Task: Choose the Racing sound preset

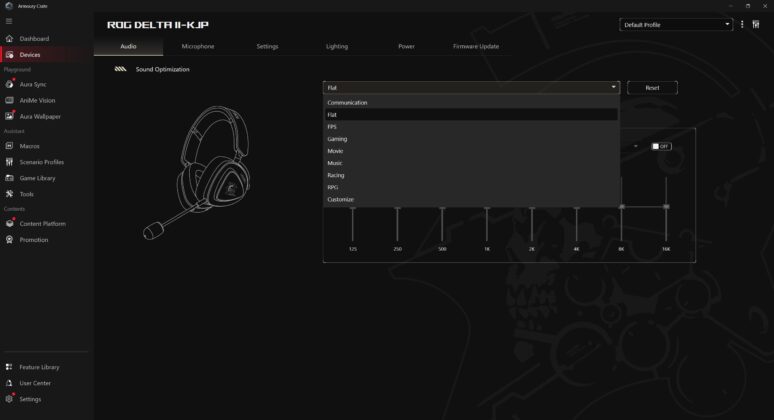Action: pos(471,175)
